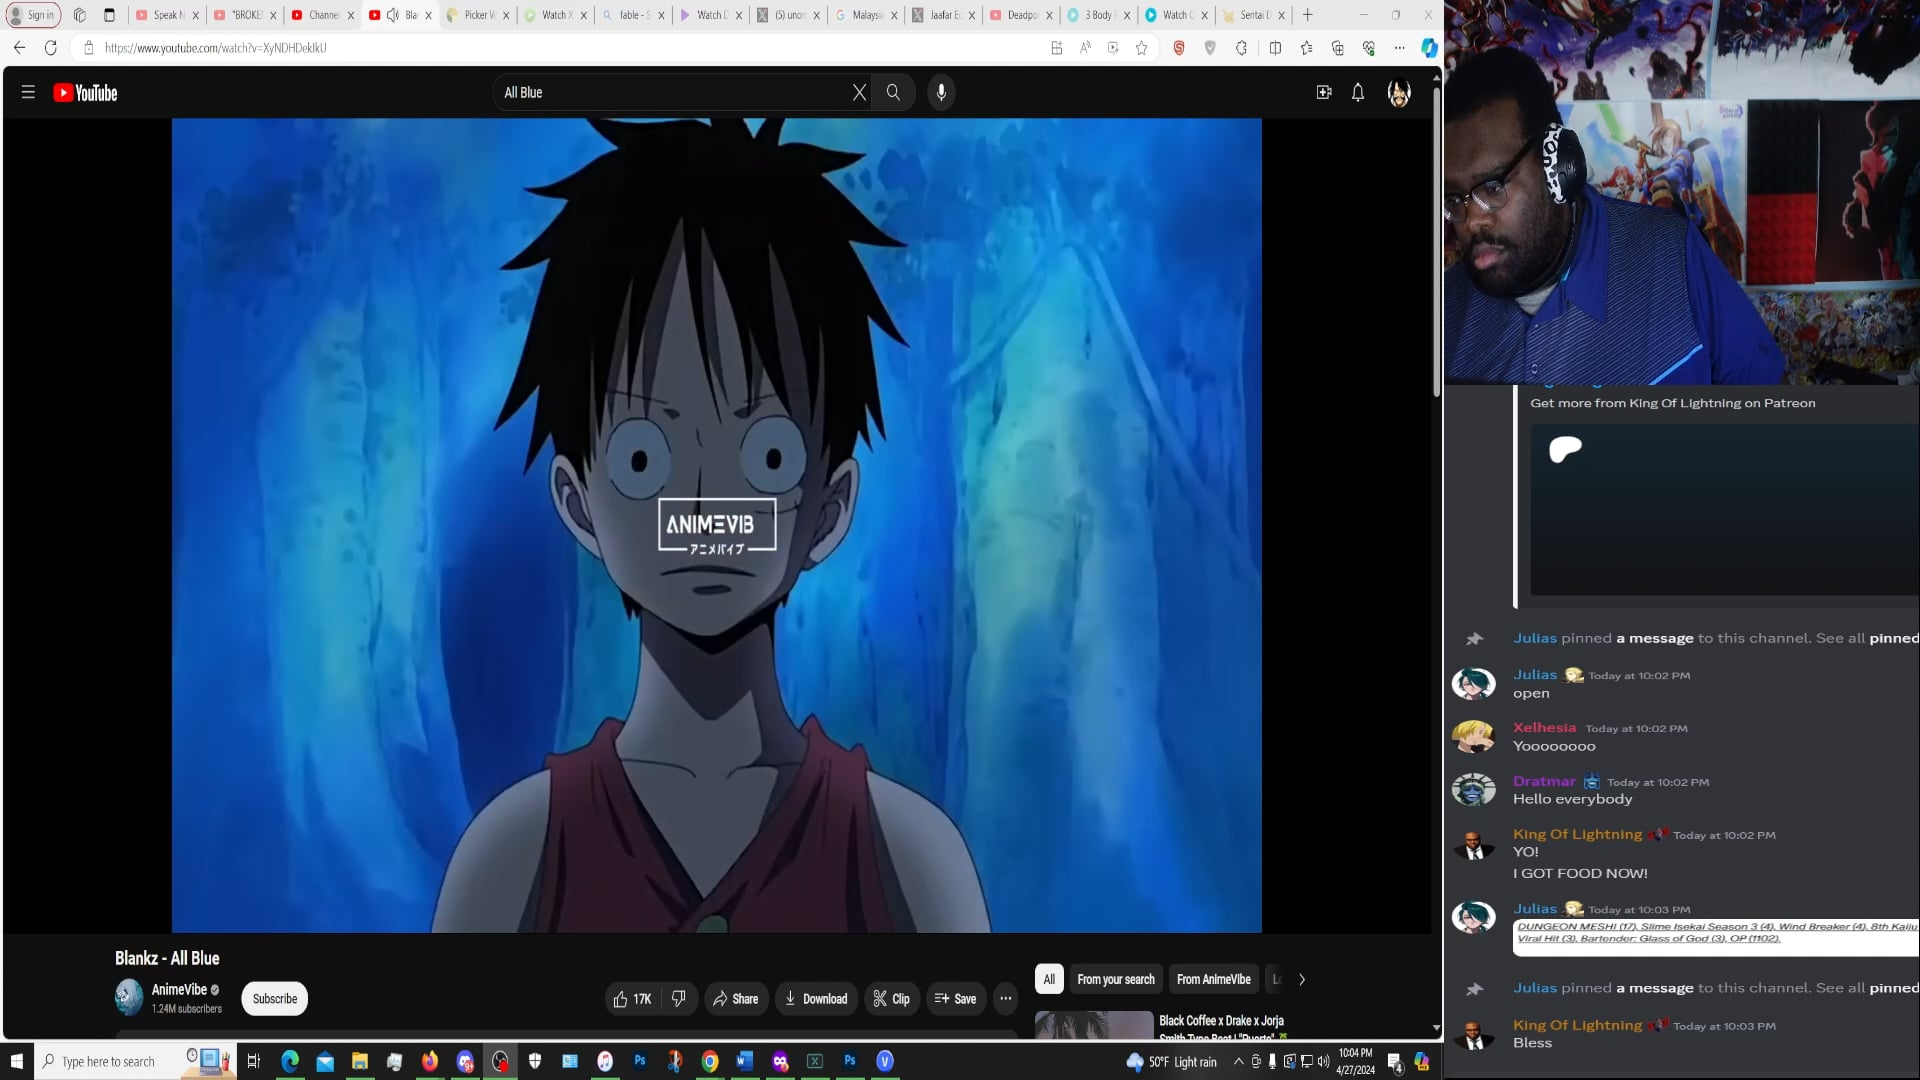Dislike the Blankz - All Blue video
The width and height of the screenshot is (1920, 1080).
[679, 999]
